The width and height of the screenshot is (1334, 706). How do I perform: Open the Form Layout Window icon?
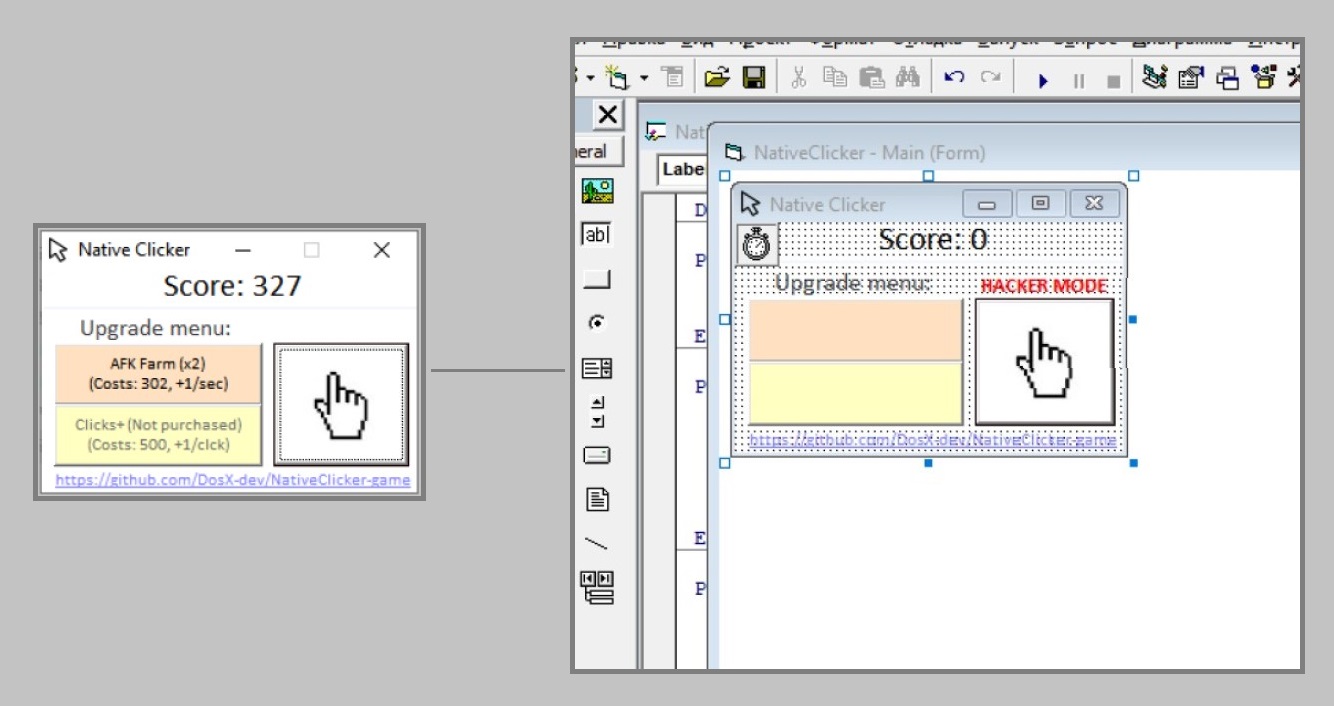1227,78
